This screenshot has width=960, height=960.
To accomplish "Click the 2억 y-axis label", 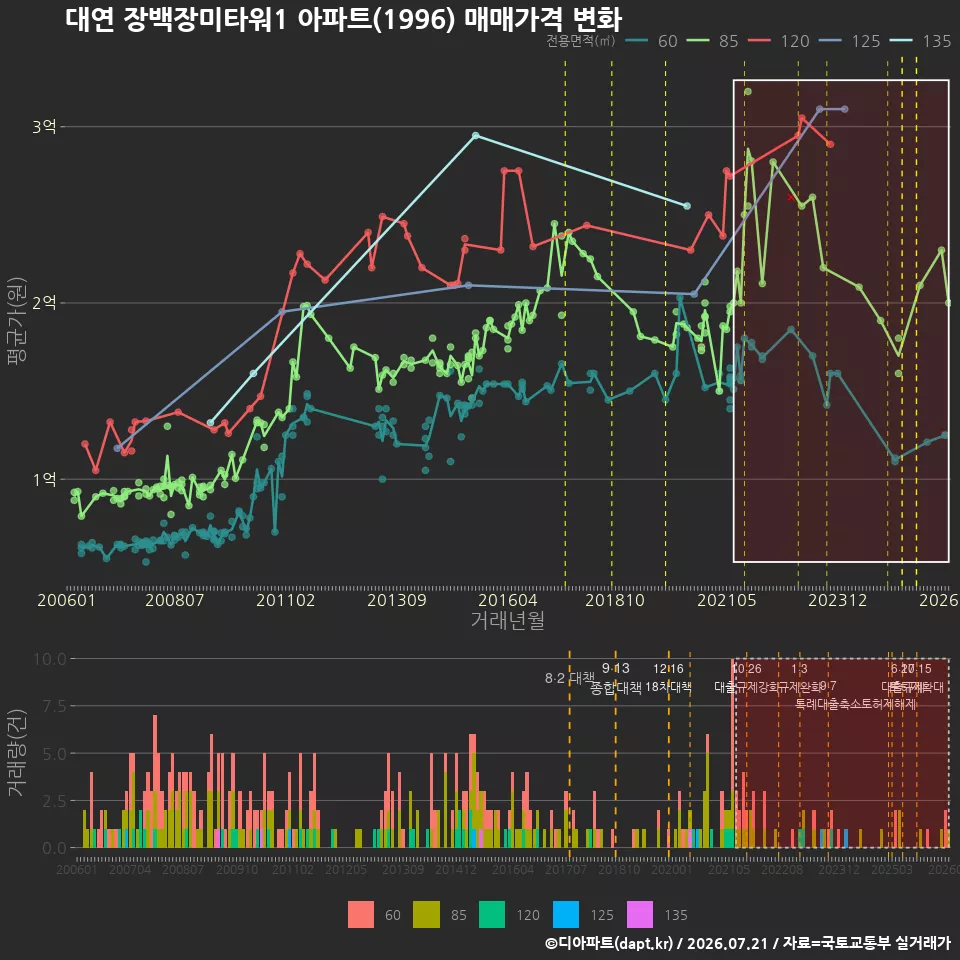I will point(44,302).
